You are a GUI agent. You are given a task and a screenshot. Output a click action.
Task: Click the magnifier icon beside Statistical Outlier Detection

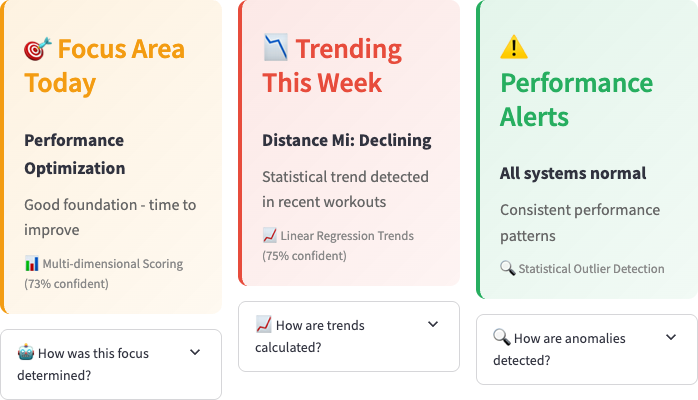click(x=507, y=268)
